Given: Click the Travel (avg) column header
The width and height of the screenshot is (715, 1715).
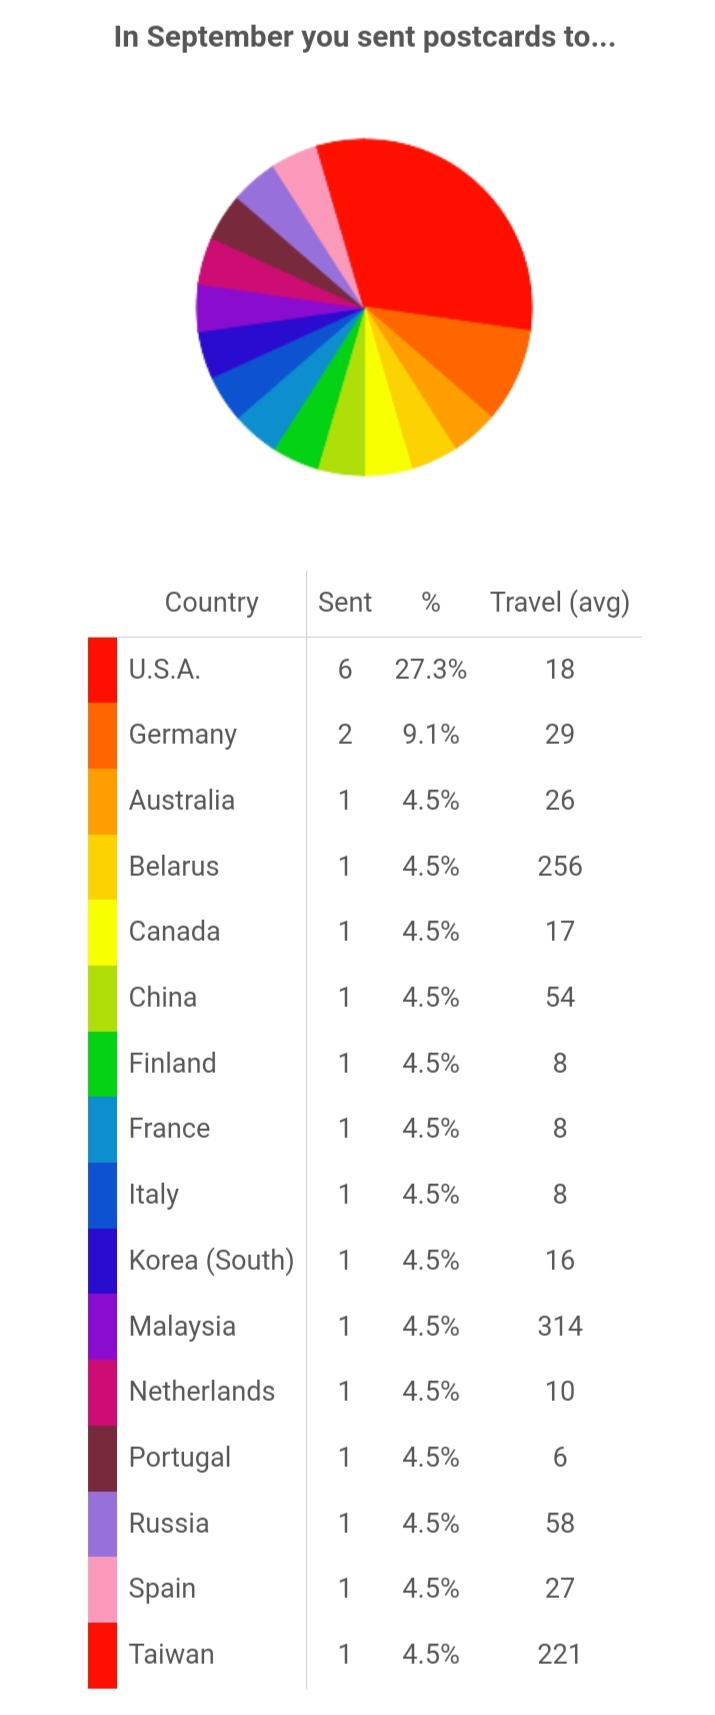Looking at the screenshot, I should click(559, 602).
